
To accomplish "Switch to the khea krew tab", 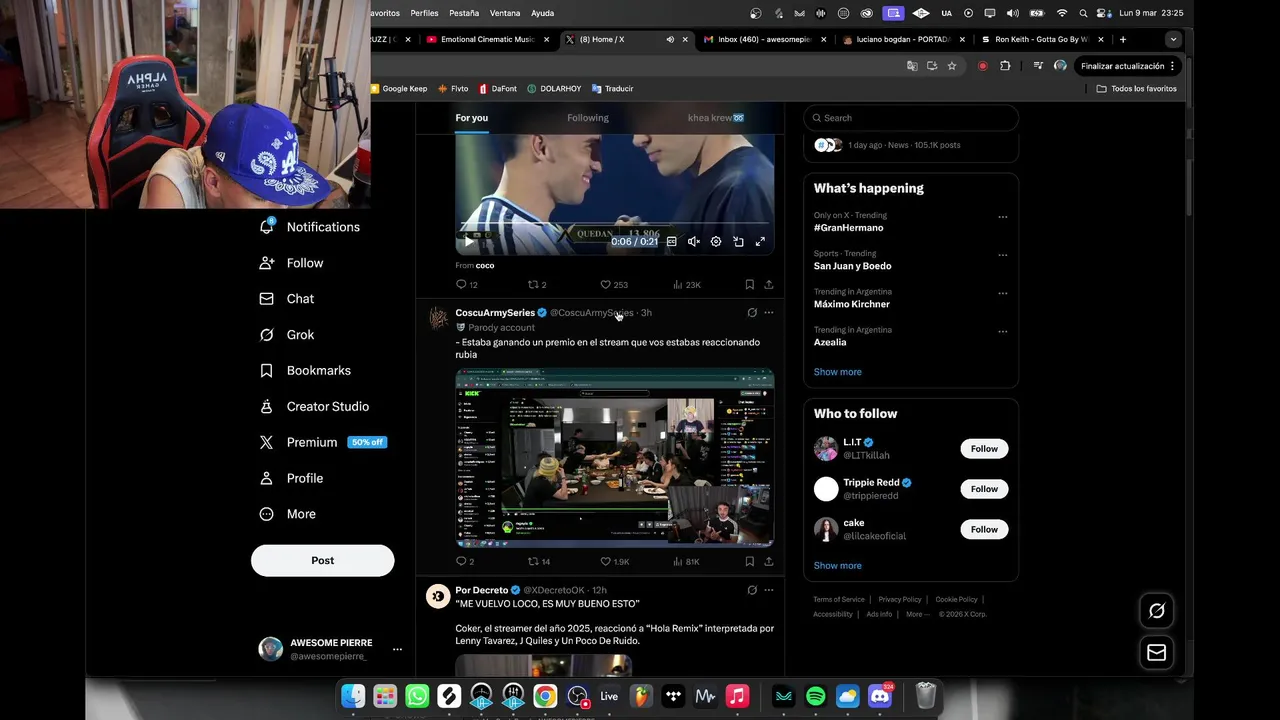I will point(716,118).
